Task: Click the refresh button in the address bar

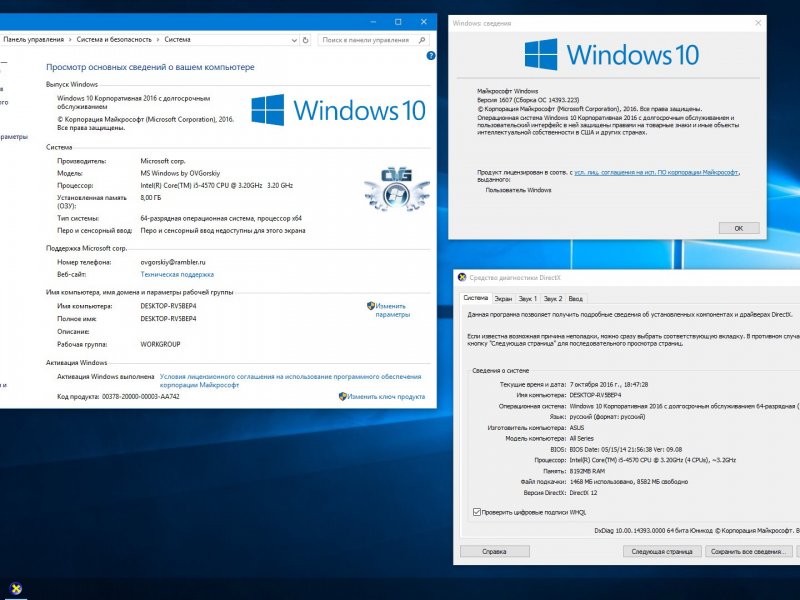Action: 306,40
